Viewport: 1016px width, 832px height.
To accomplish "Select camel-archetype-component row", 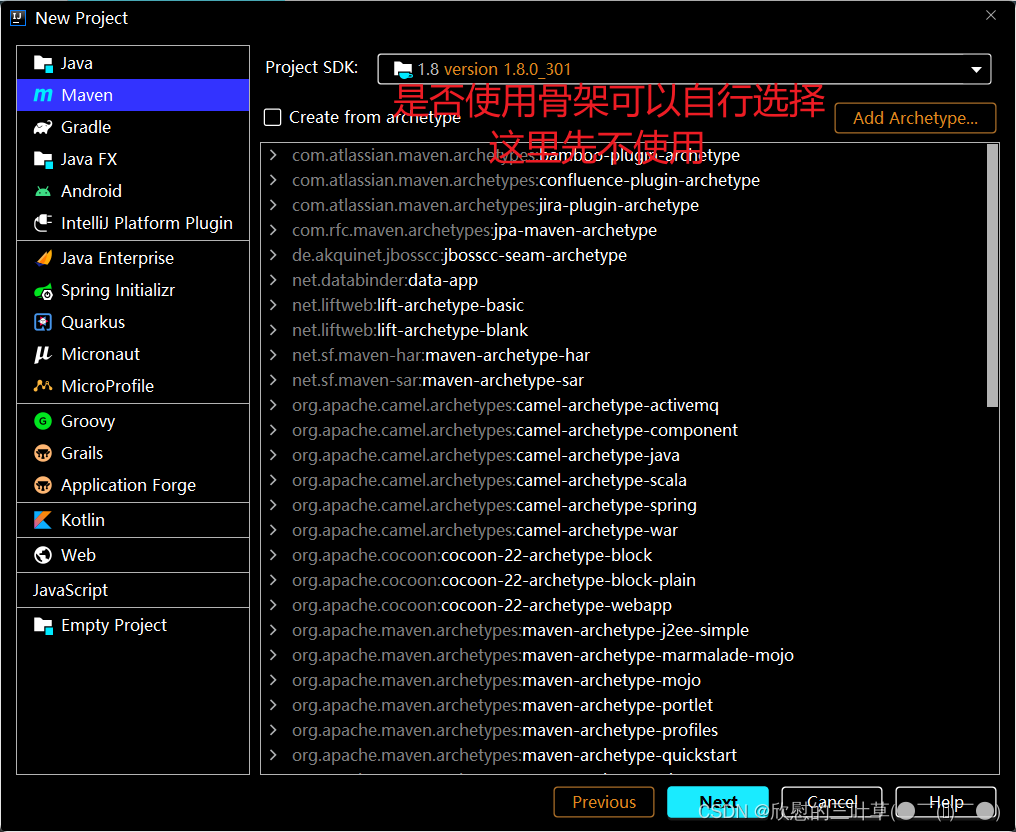I will click(625, 430).
